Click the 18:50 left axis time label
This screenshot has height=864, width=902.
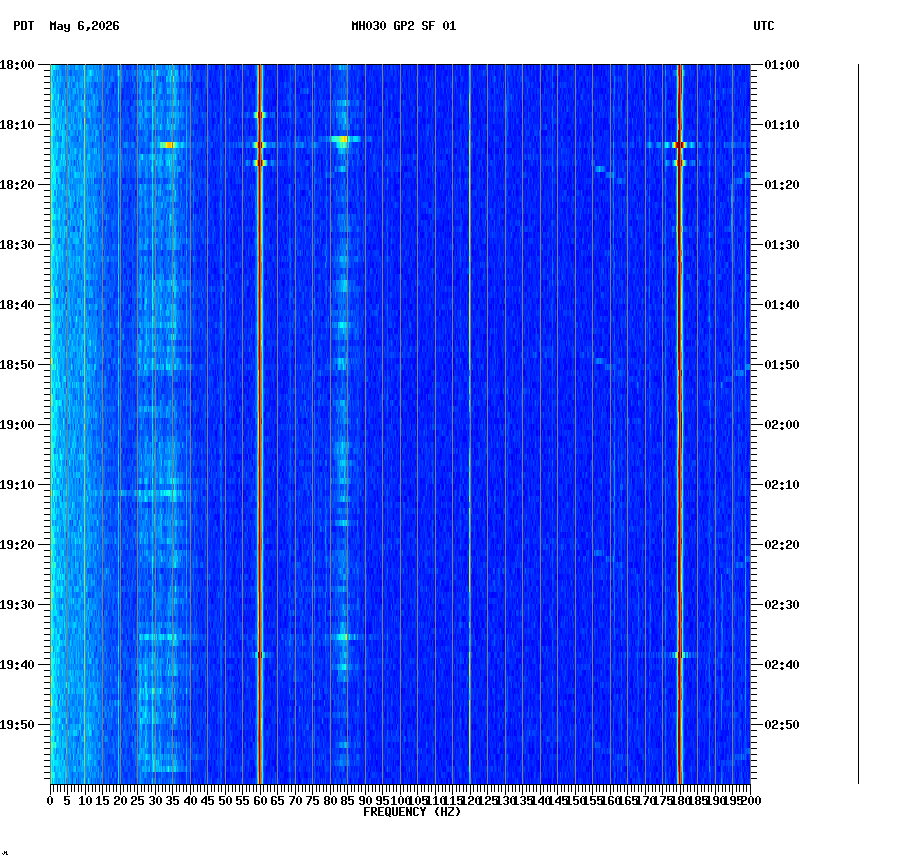17,365
